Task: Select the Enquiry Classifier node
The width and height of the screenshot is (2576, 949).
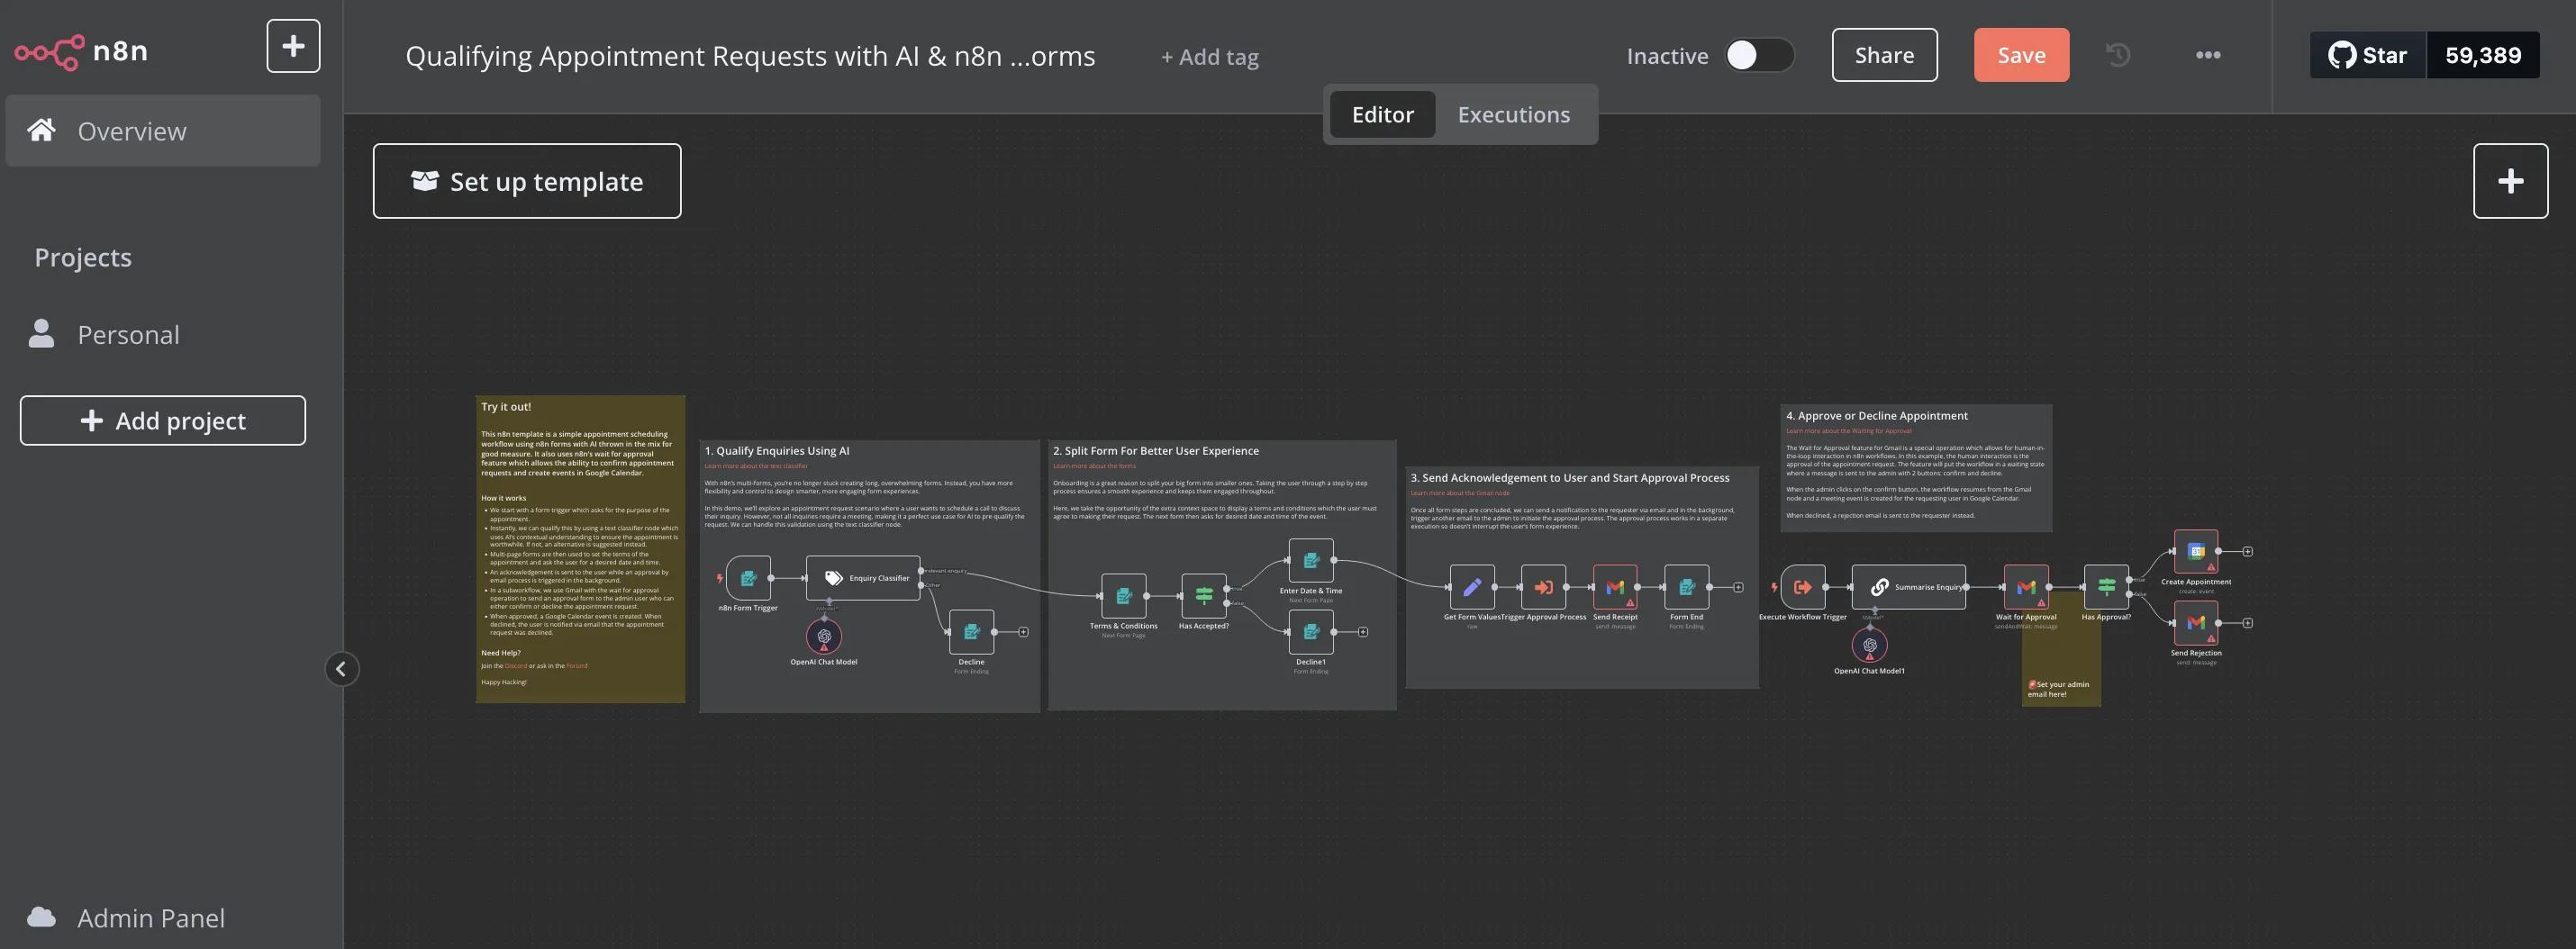Action: click(x=863, y=578)
